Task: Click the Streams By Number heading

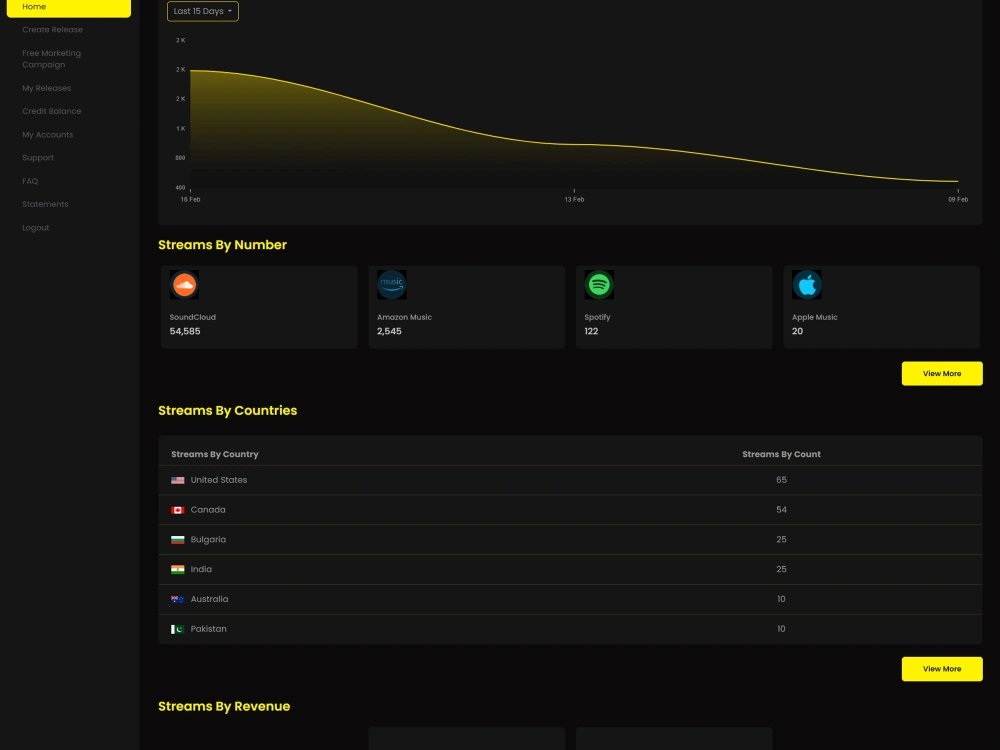Action: [x=223, y=245]
